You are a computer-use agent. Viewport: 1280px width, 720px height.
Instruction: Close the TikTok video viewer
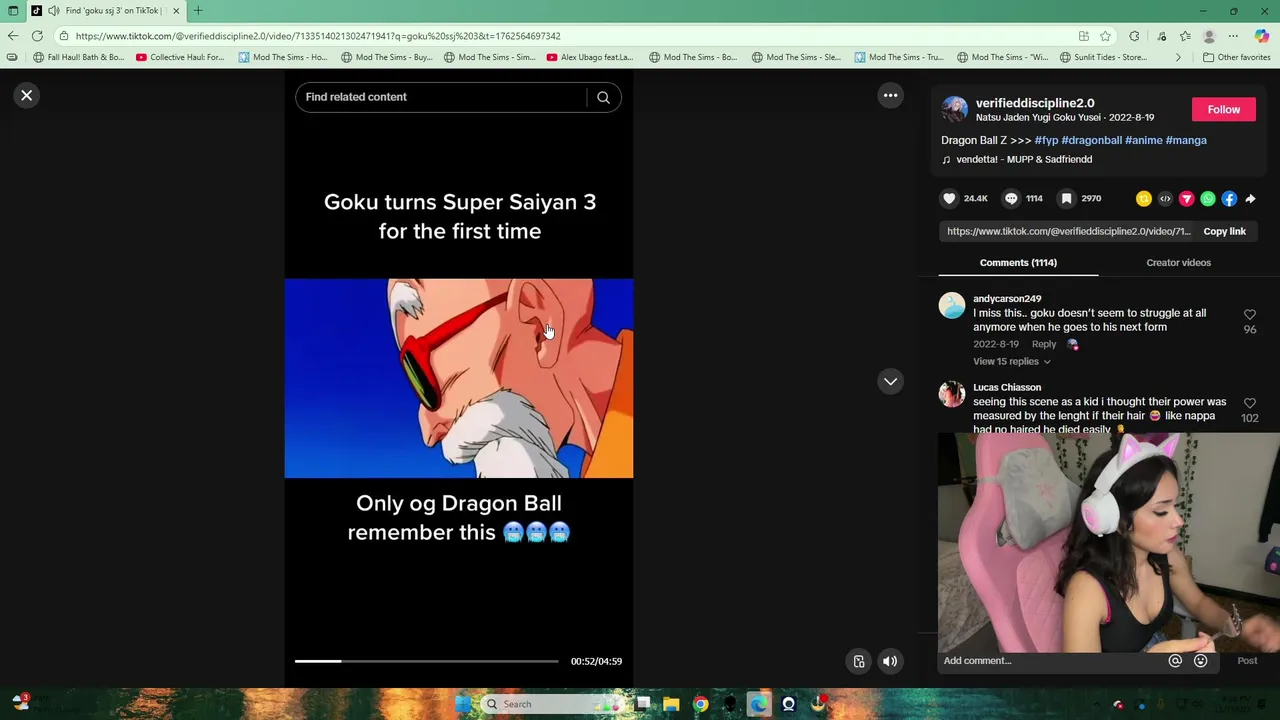click(27, 96)
